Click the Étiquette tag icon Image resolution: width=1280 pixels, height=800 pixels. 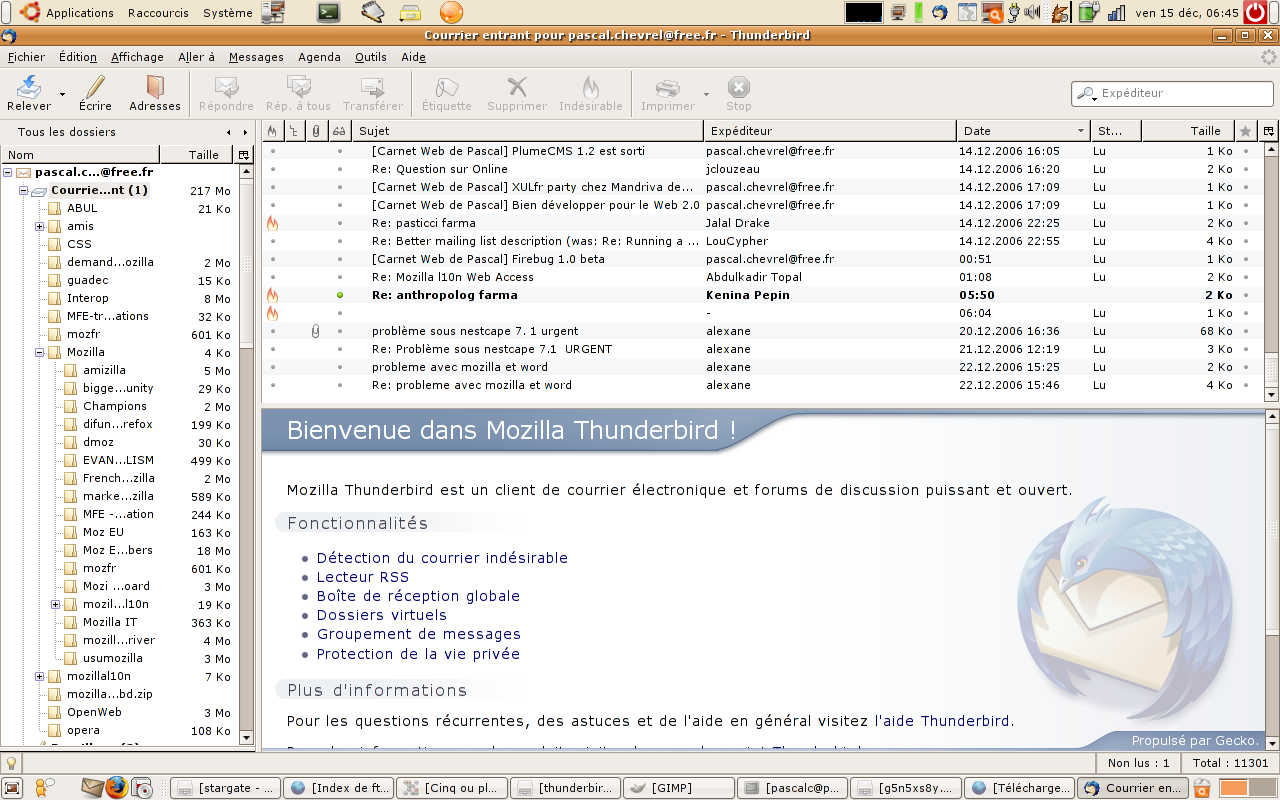[446, 87]
